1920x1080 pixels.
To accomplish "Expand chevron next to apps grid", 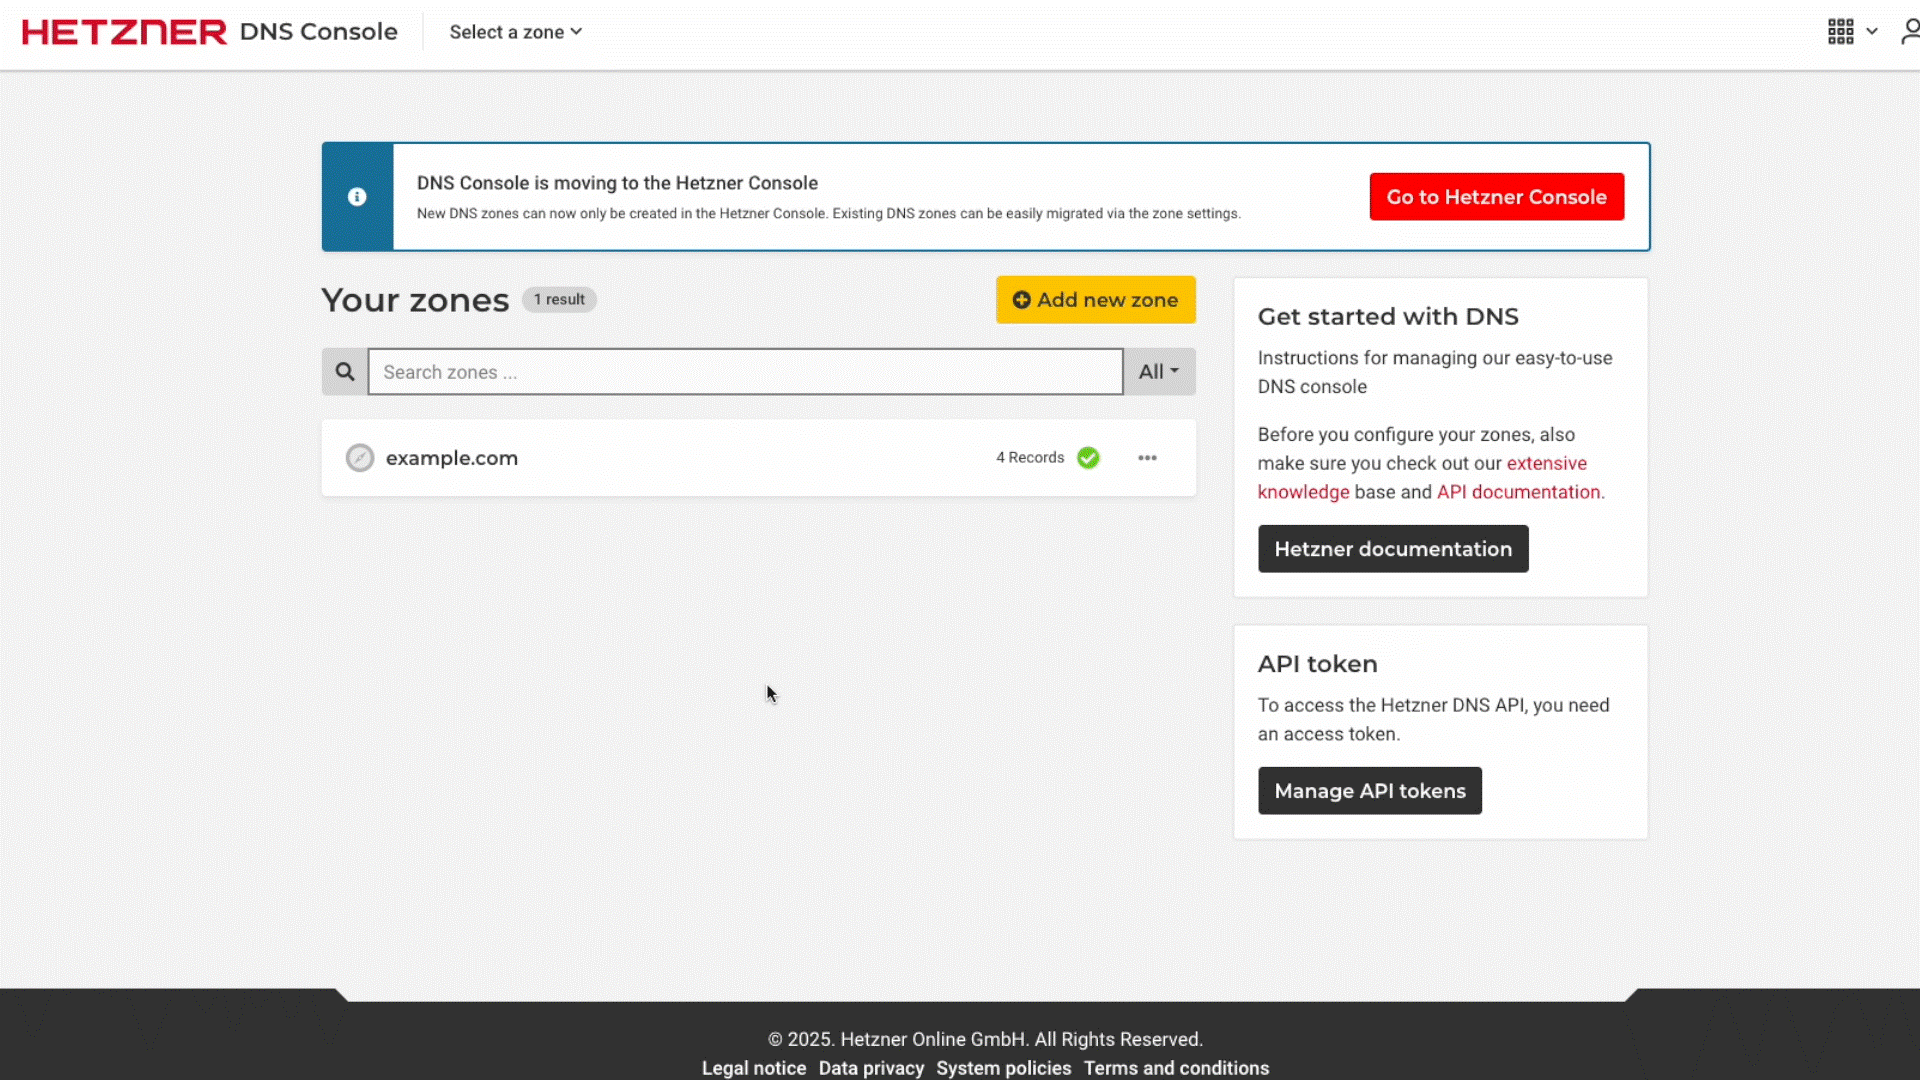I will (1872, 32).
